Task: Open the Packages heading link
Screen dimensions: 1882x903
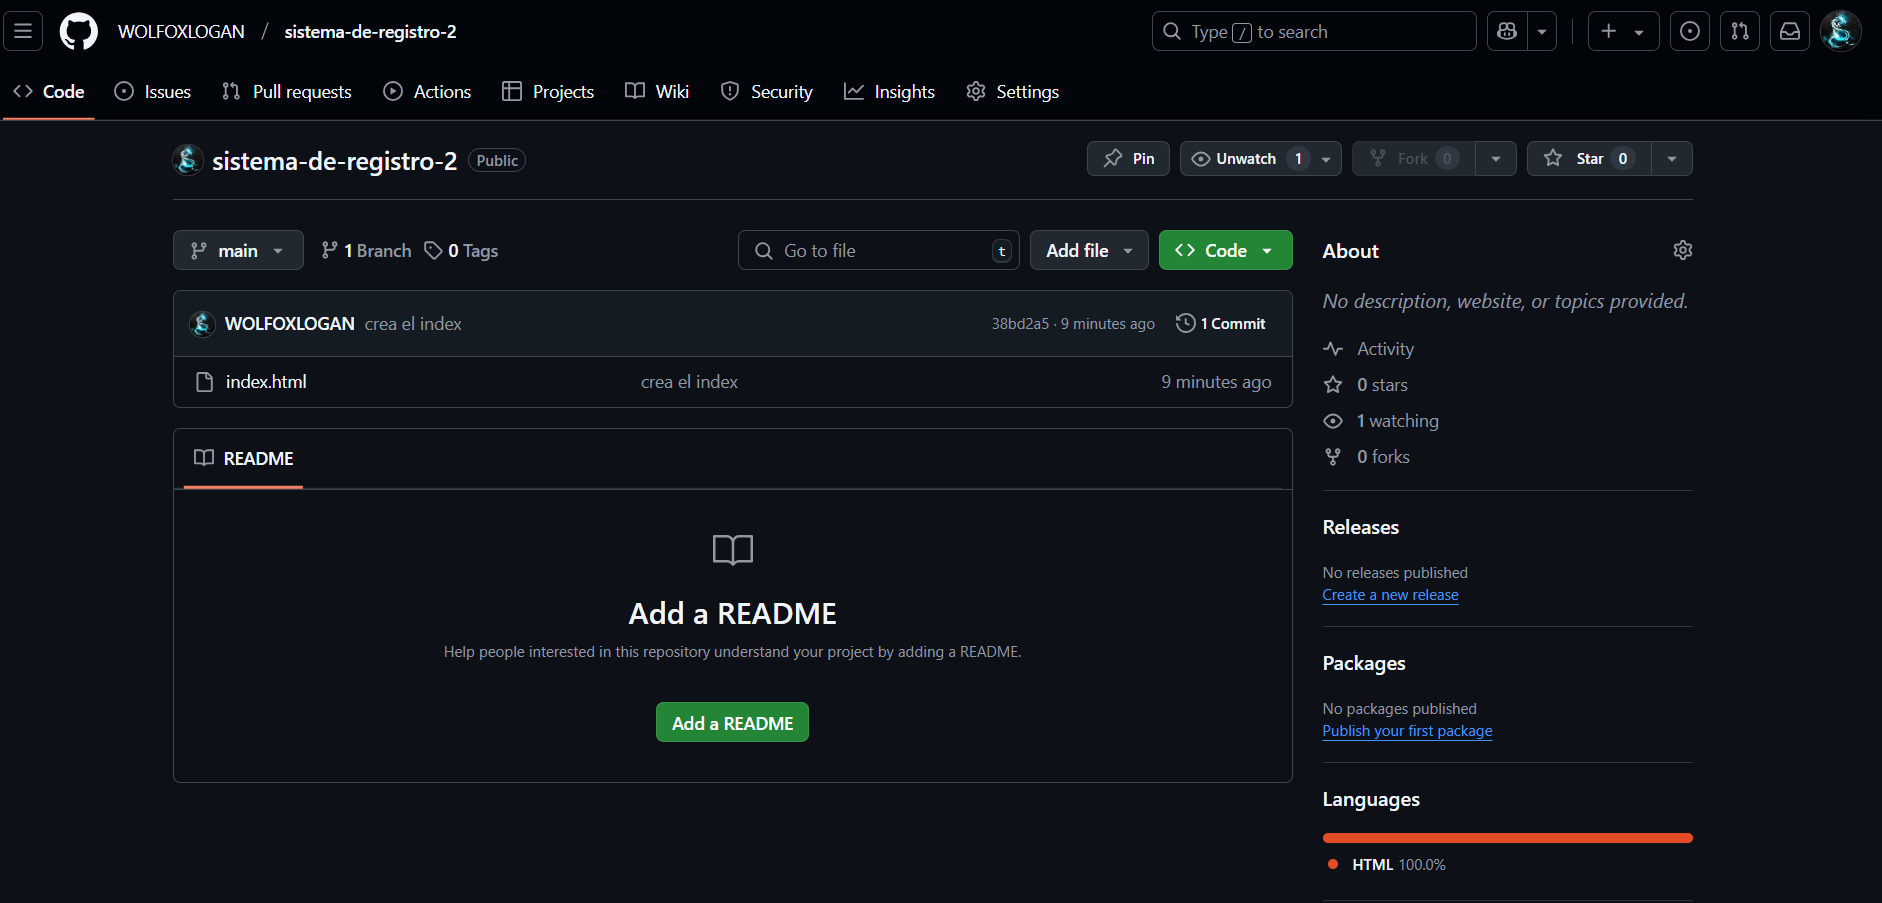Action: click(1364, 663)
